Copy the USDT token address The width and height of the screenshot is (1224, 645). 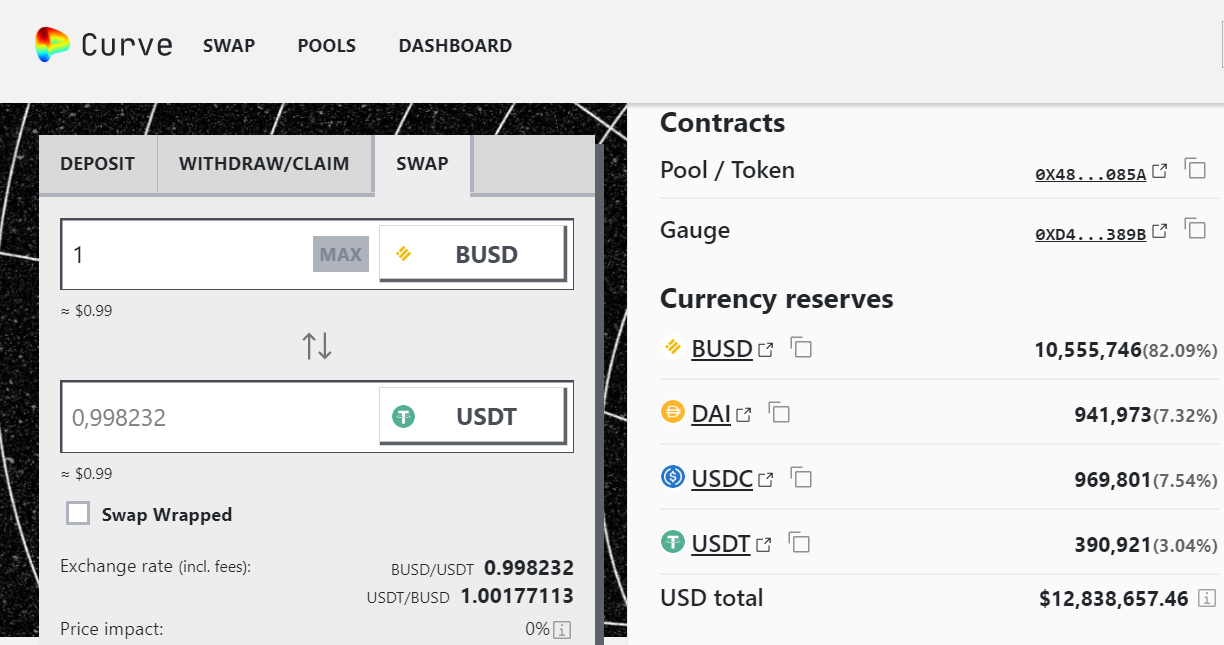[799, 543]
